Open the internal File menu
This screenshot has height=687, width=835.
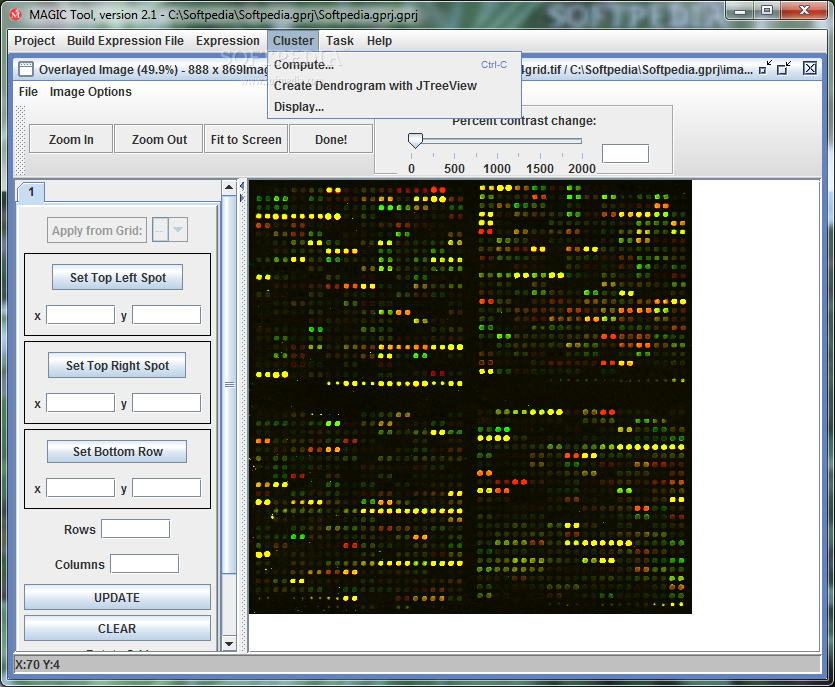(x=28, y=92)
